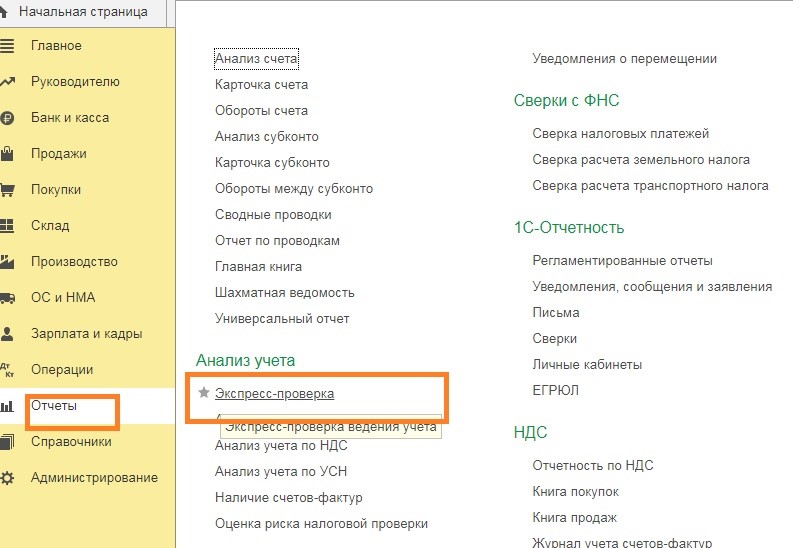Open the Шахматная ведомость report

tap(285, 293)
